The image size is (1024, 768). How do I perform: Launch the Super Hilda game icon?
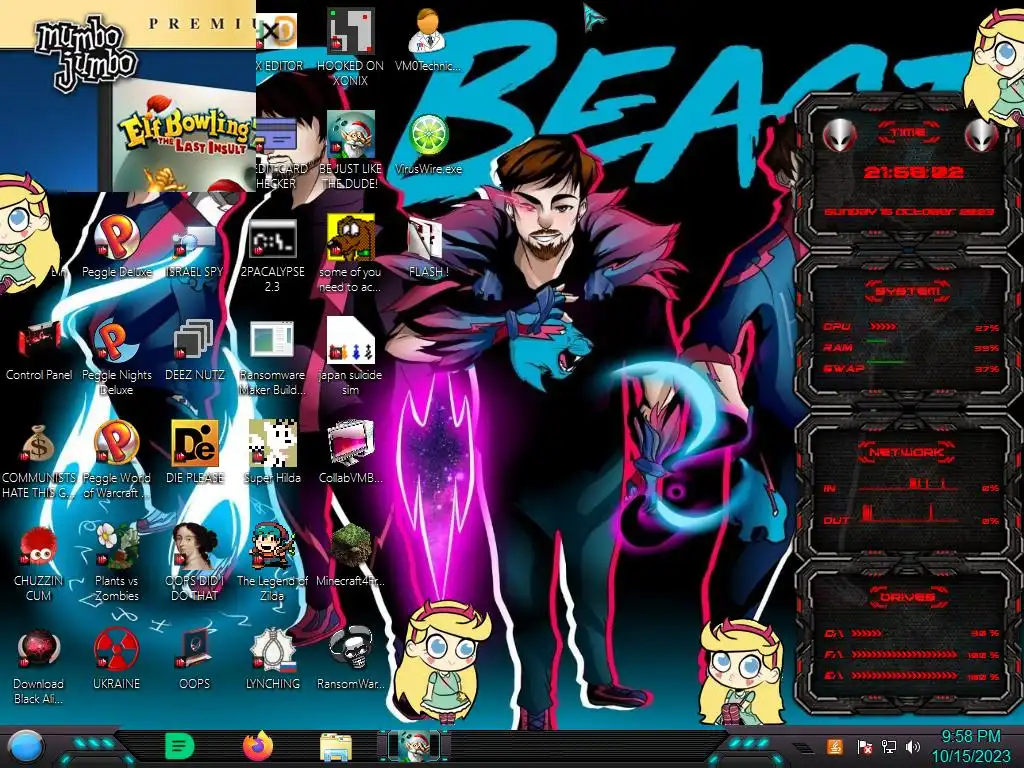click(x=272, y=453)
